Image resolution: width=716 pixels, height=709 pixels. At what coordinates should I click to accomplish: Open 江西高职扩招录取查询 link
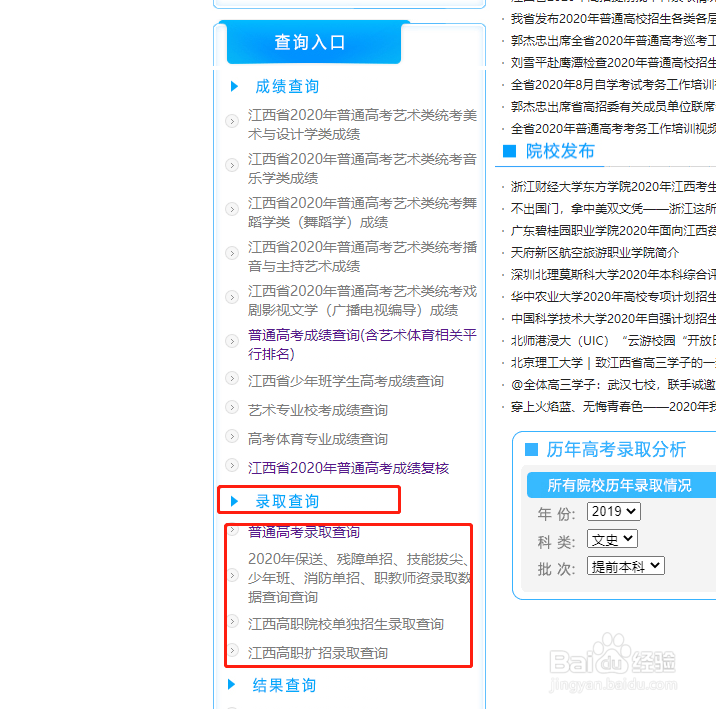[x=318, y=653]
